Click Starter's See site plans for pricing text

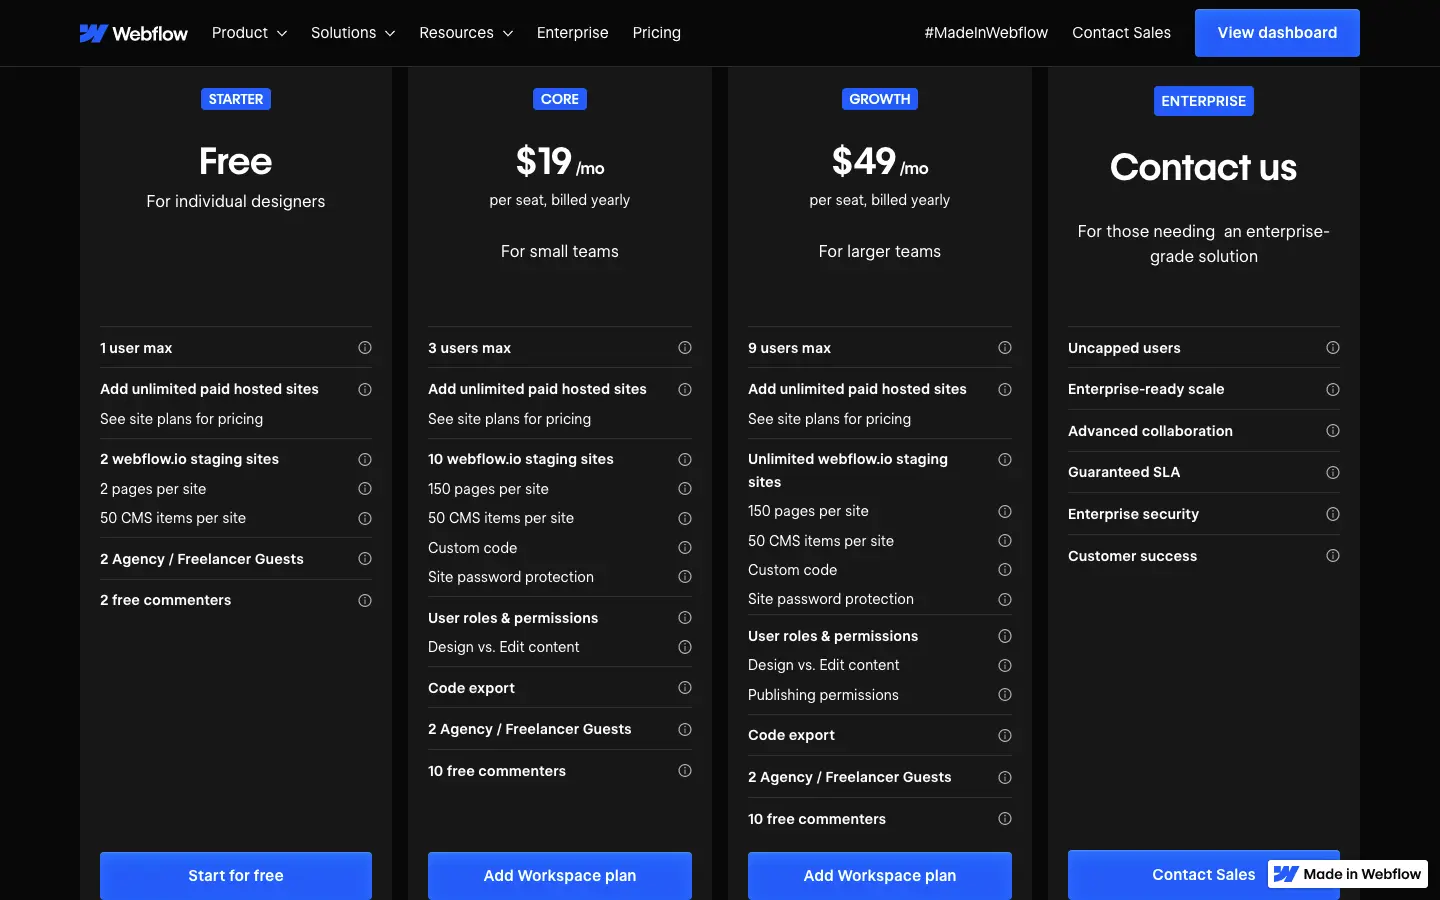[182, 419]
